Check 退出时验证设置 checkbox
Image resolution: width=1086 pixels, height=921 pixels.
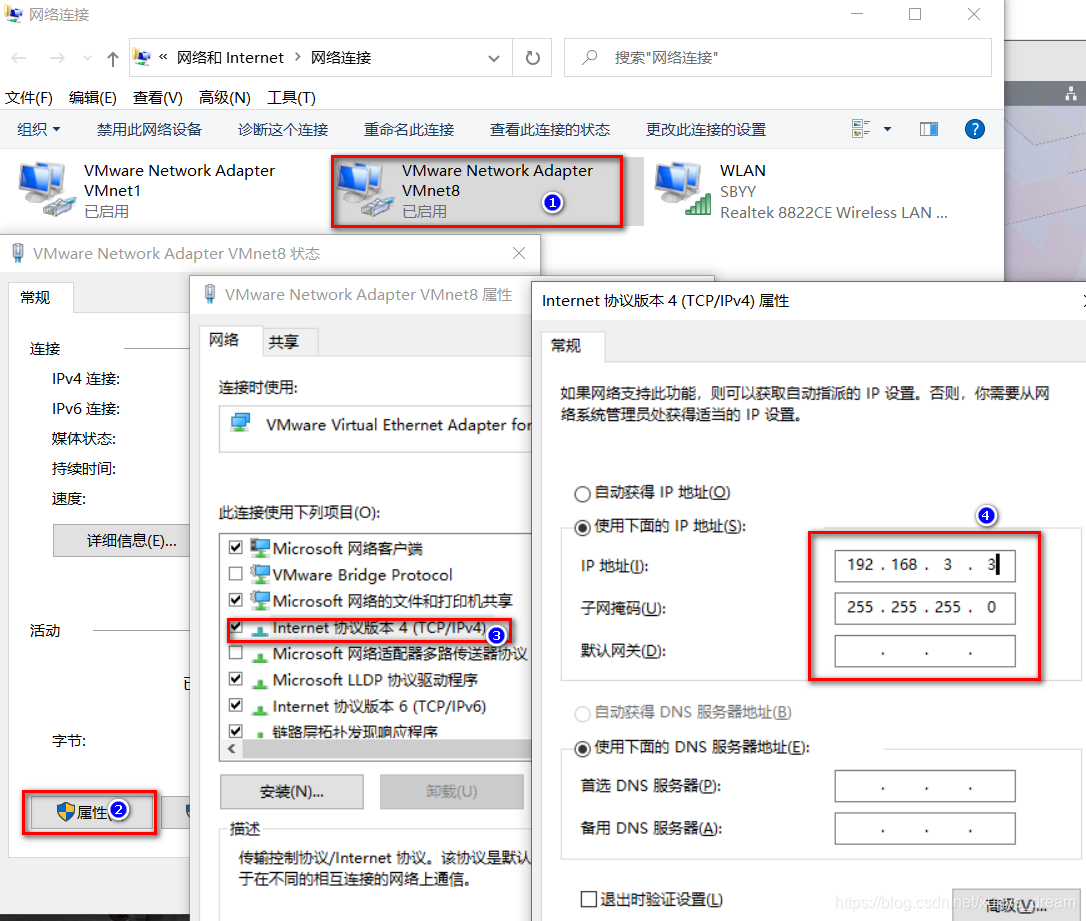pyautogui.click(x=589, y=900)
